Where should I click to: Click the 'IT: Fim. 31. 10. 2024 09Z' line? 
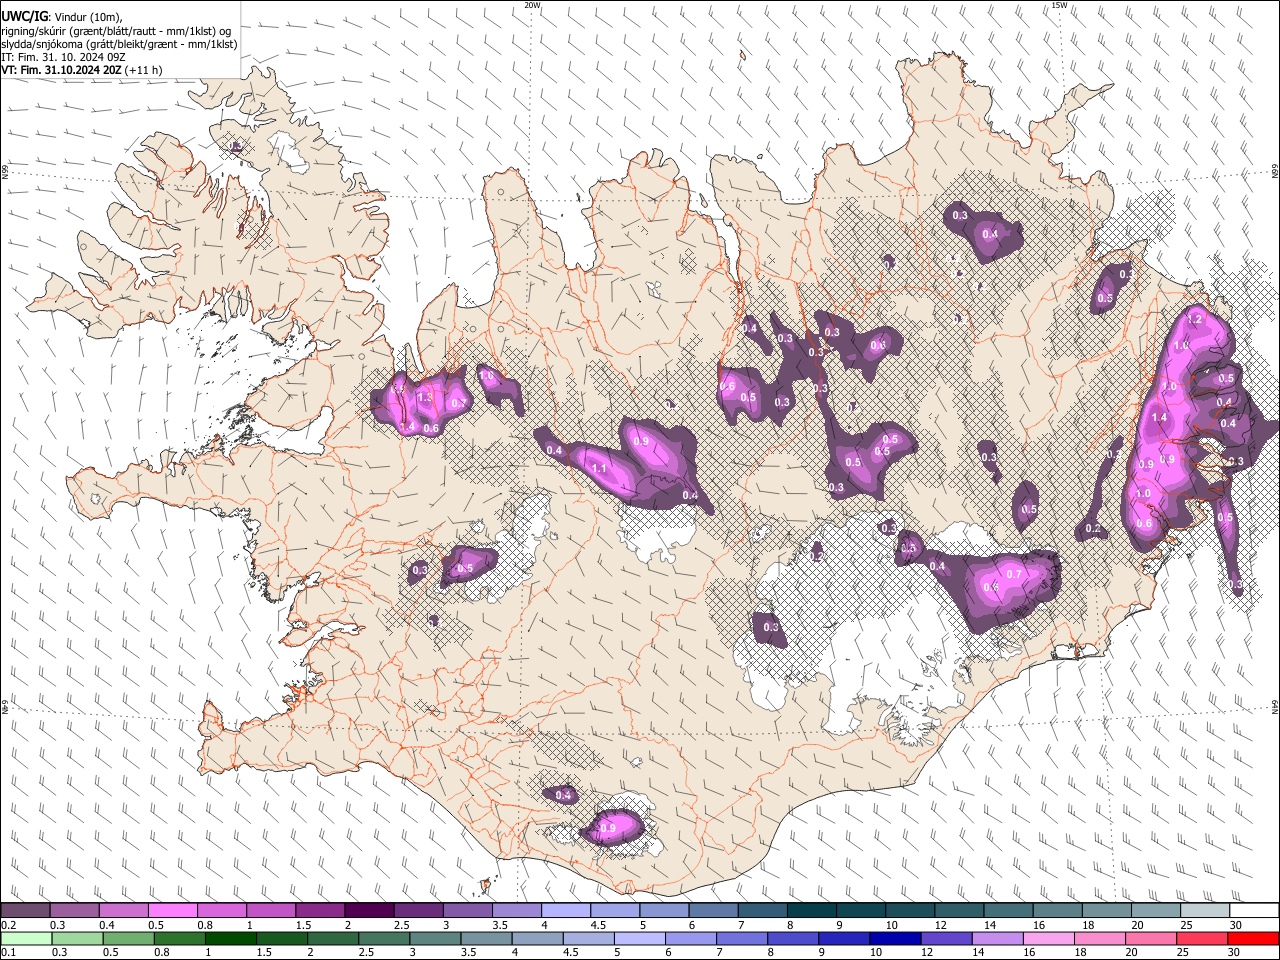[63, 57]
